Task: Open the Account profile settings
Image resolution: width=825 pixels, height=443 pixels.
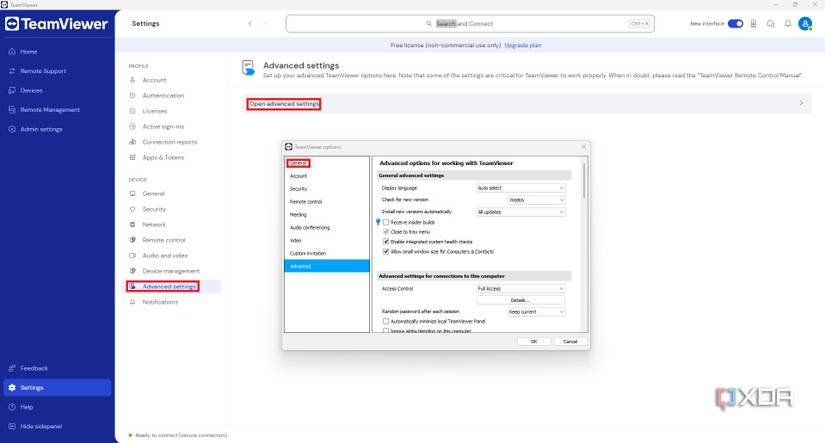Action: pos(154,80)
